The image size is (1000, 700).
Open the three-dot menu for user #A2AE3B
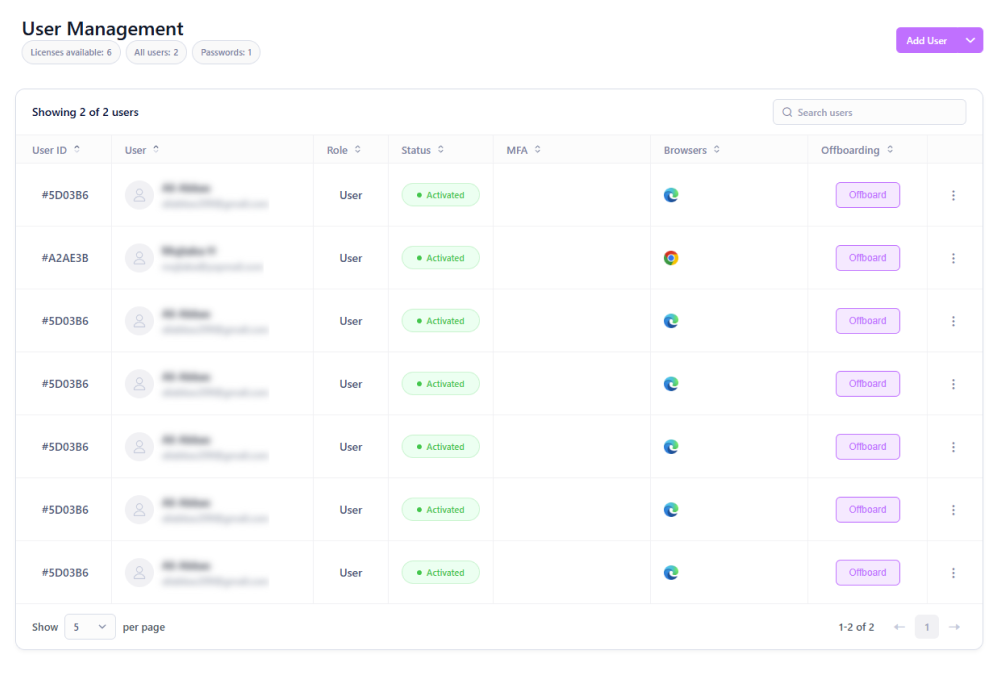click(x=953, y=258)
